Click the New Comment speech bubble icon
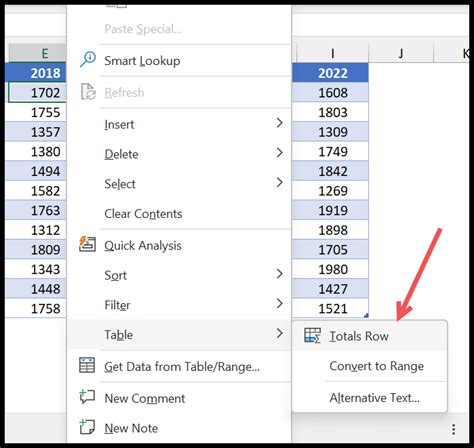 point(87,397)
